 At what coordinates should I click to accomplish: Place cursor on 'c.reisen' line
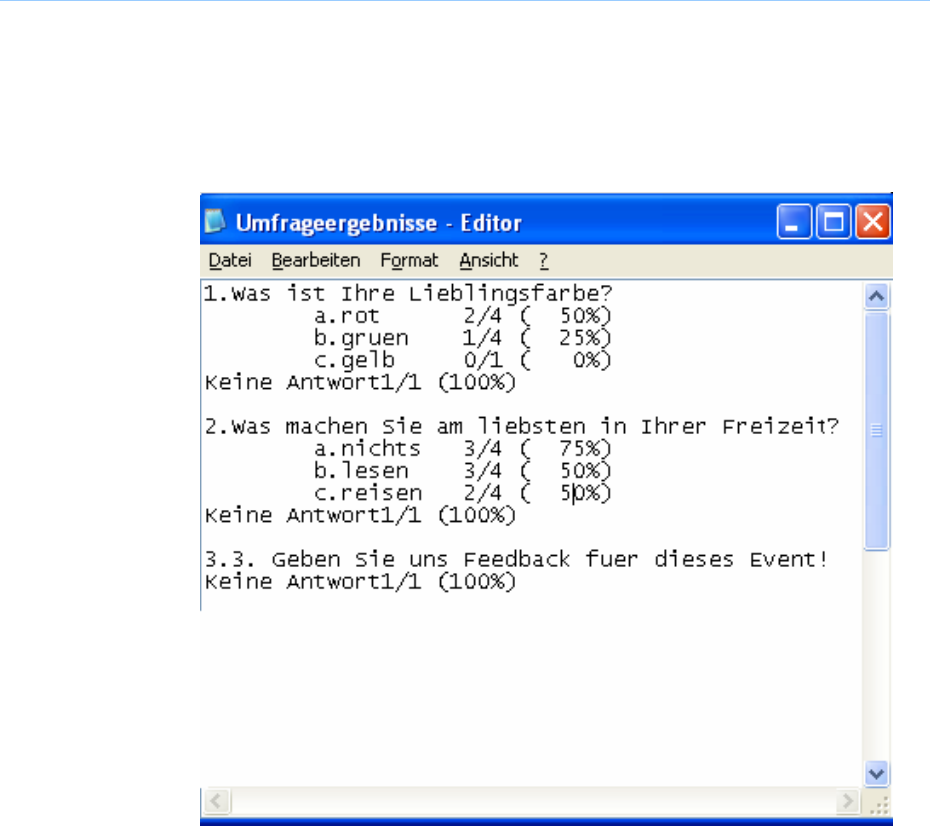[463, 493]
